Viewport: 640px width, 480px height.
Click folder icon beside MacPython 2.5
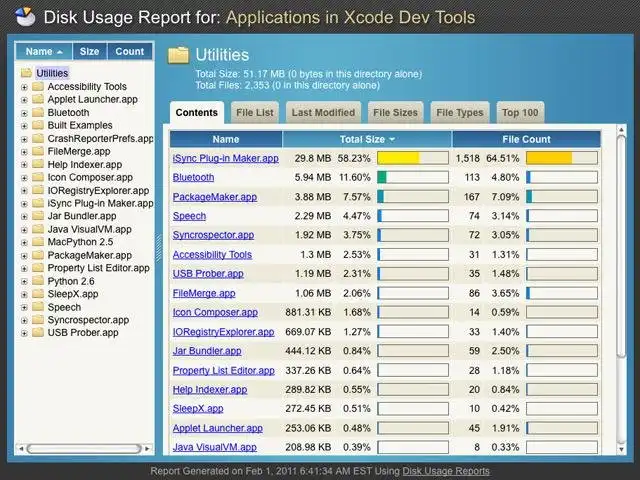pos(38,242)
